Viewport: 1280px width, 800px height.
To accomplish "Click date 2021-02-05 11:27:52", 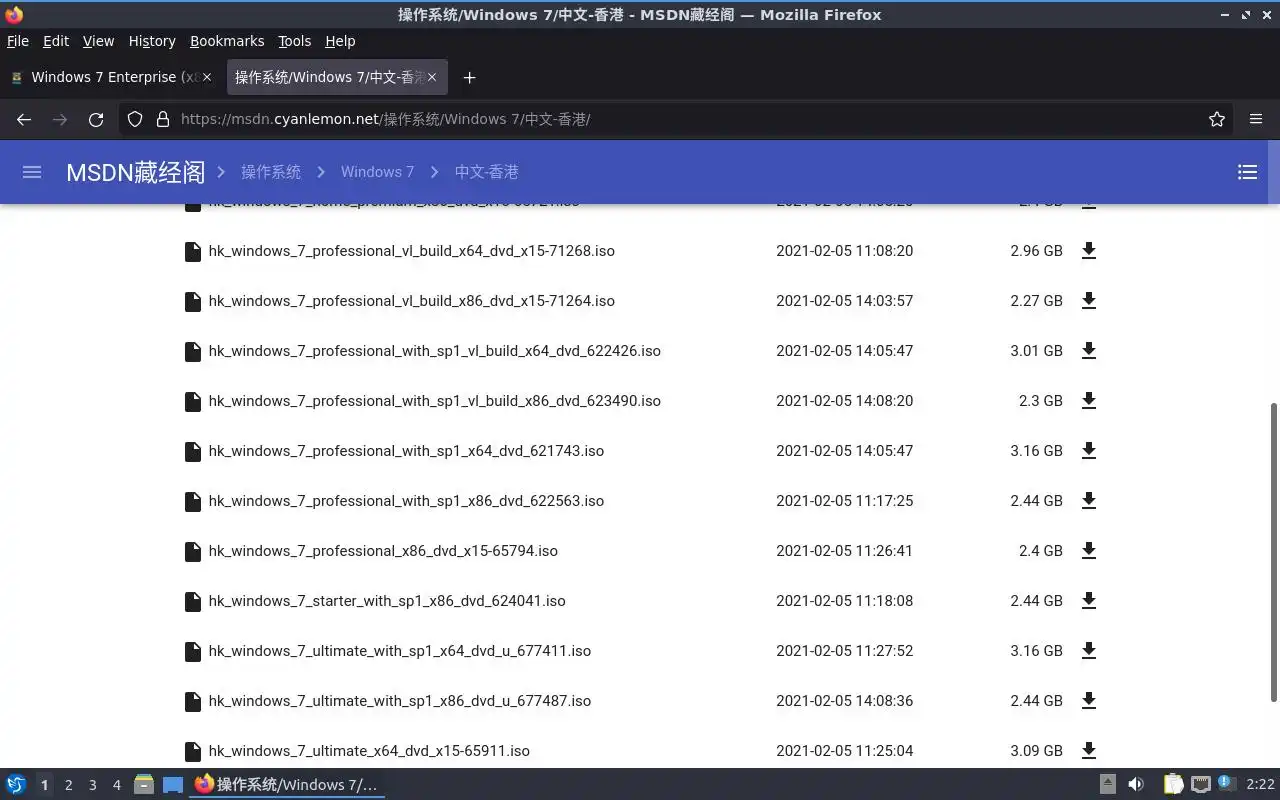I will pos(844,651).
